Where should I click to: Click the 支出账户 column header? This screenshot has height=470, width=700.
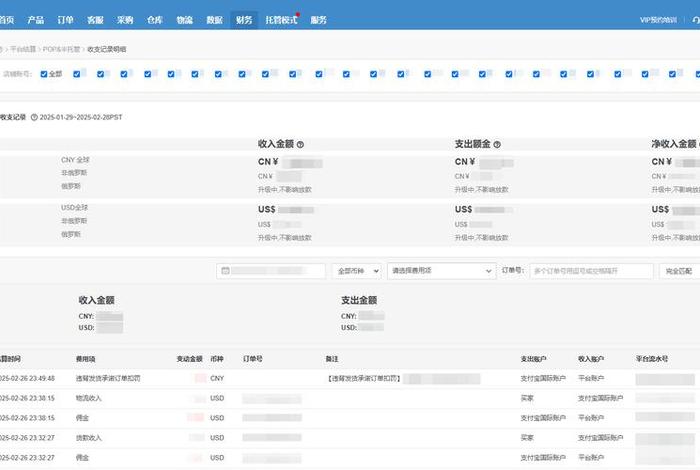[x=533, y=359]
